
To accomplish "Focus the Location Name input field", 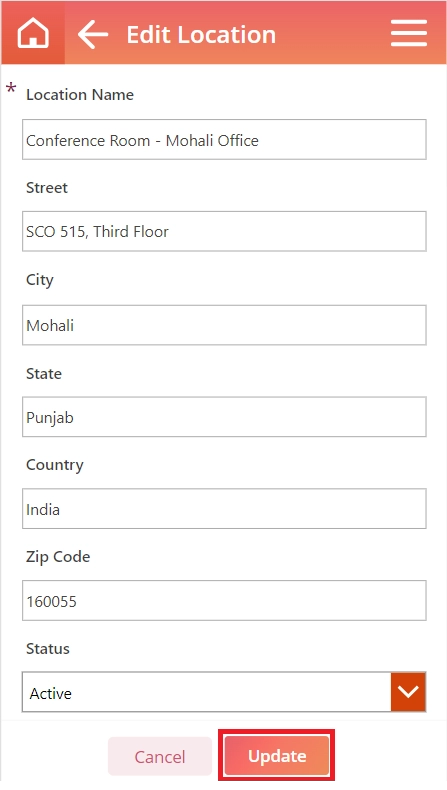I will coord(224,140).
